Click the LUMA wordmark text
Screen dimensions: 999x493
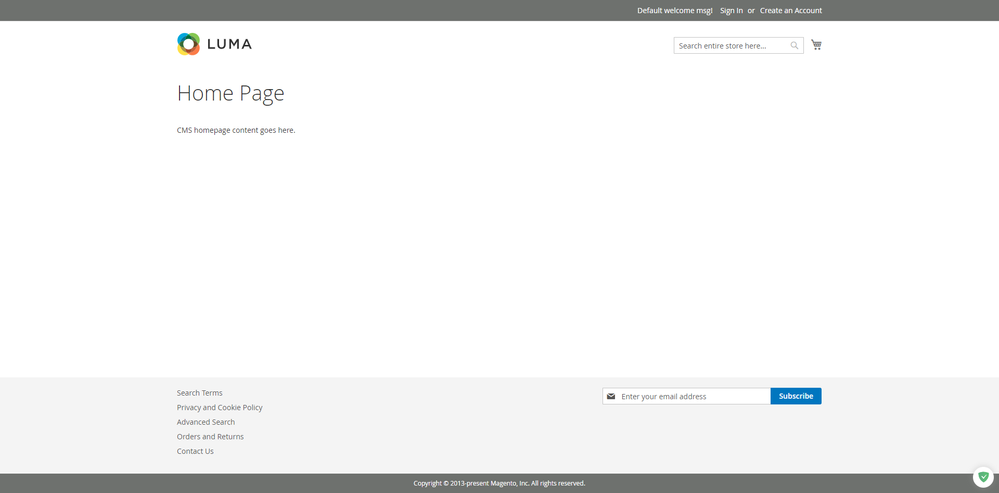click(229, 44)
